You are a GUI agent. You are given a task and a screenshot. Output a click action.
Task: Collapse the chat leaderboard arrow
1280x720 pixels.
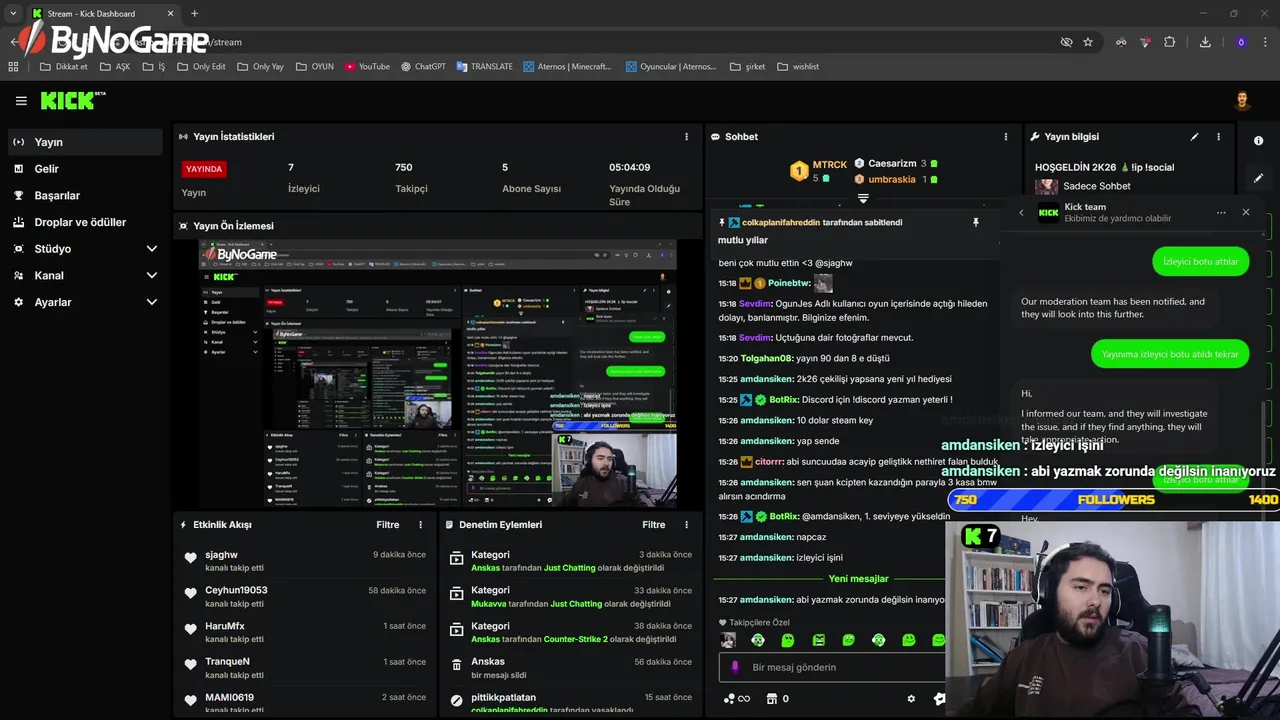(863, 198)
